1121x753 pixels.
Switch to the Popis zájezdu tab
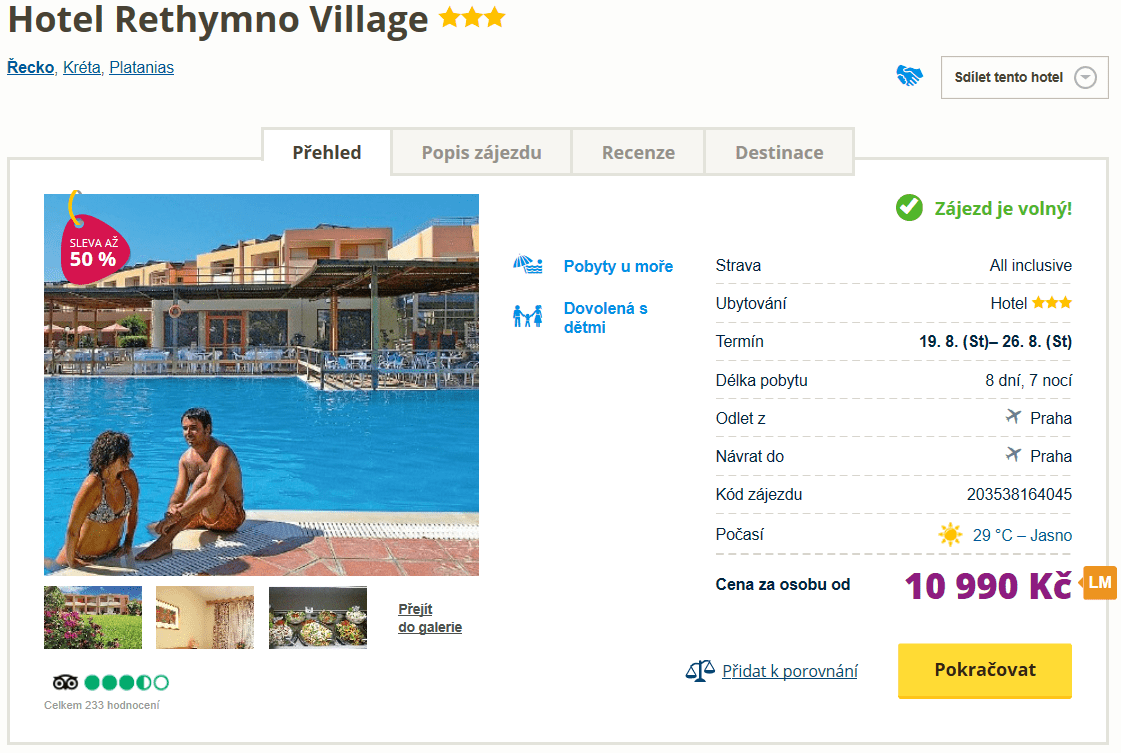click(x=481, y=153)
